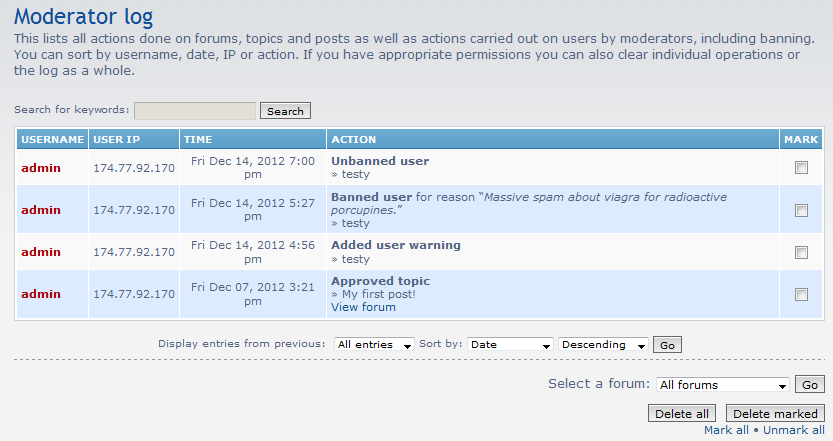Click the 'Unmark all' link

click(x=794, y=430)
